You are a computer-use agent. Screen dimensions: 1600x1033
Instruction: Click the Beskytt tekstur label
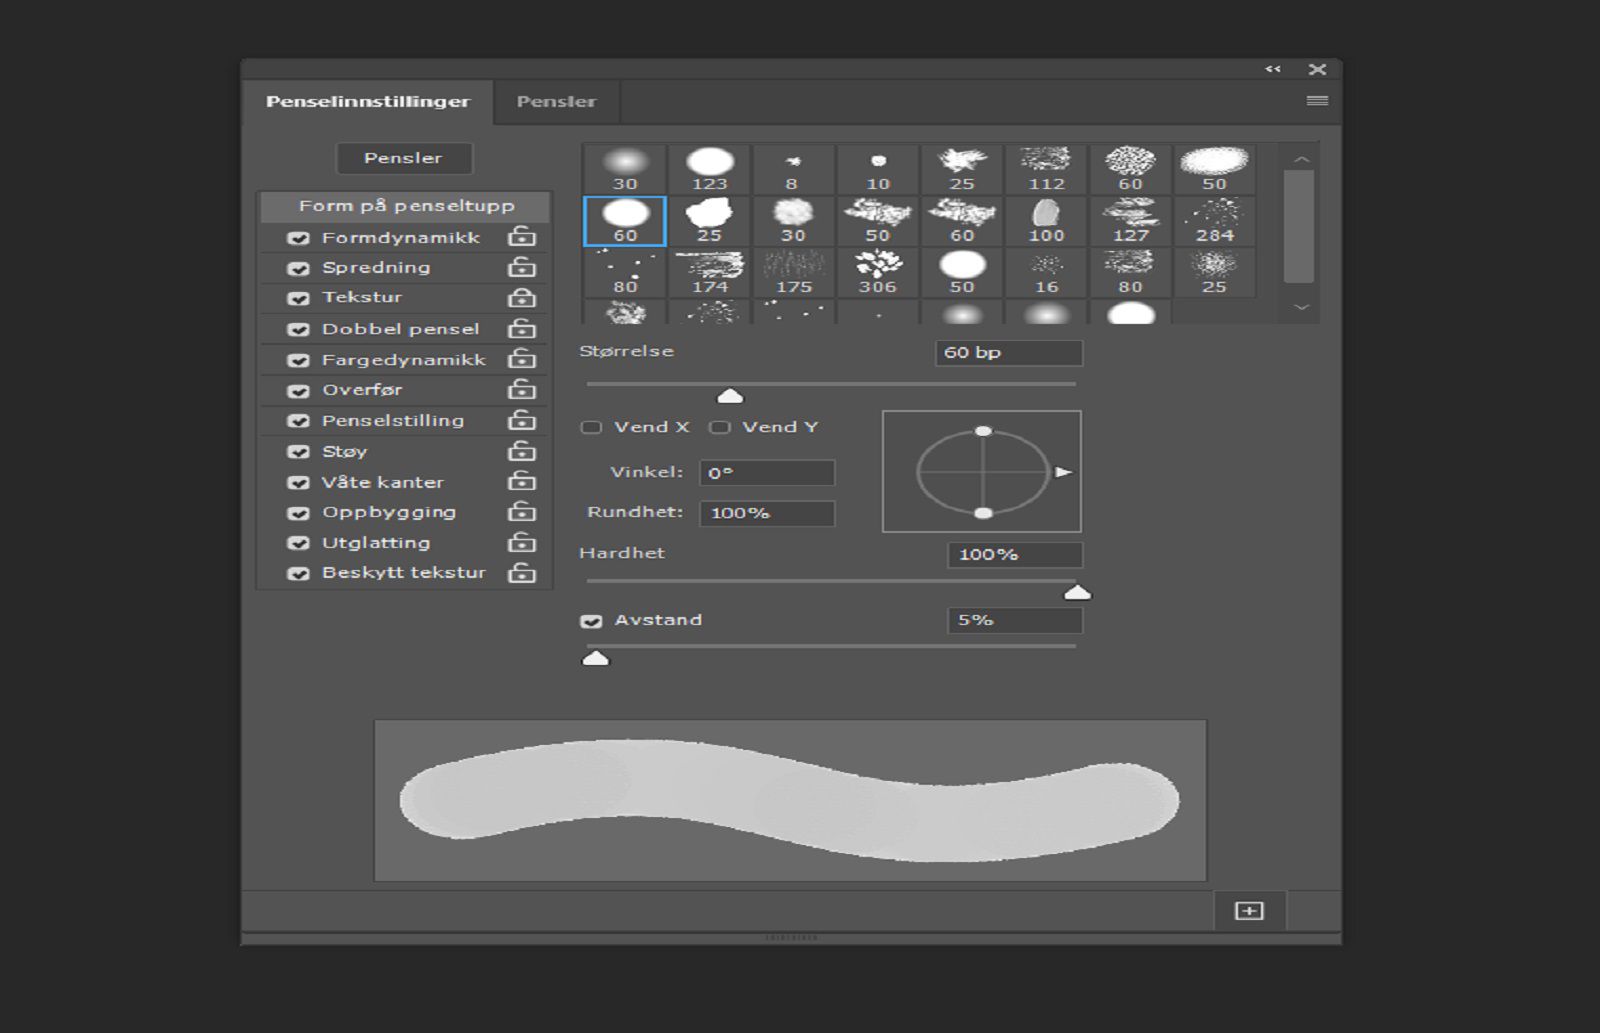pos(404,573)
